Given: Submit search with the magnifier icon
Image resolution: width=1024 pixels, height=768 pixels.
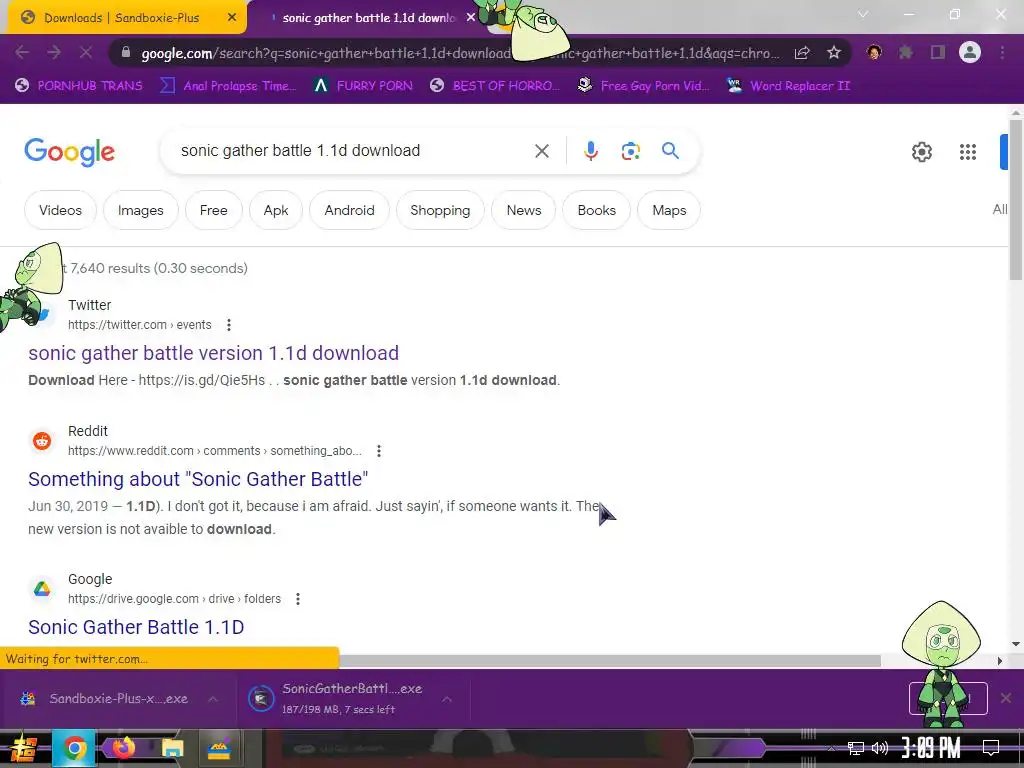Looking at the screenshot, I should [670, 151].
